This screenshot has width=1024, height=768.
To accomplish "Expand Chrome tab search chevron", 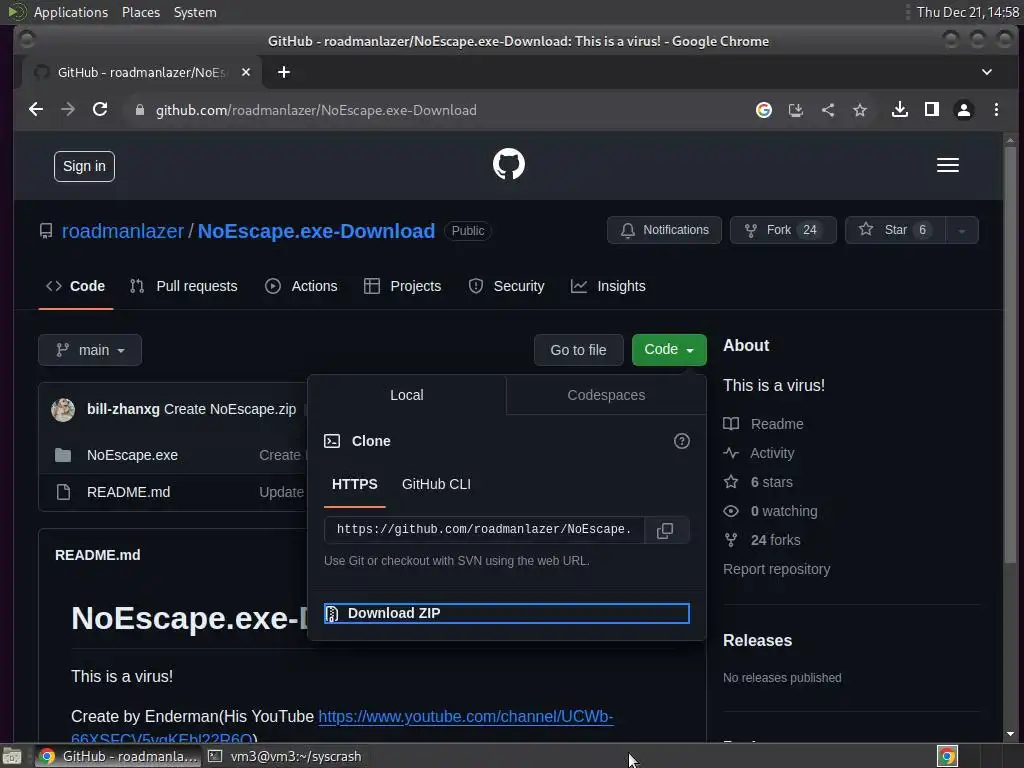I will (987, 72).
